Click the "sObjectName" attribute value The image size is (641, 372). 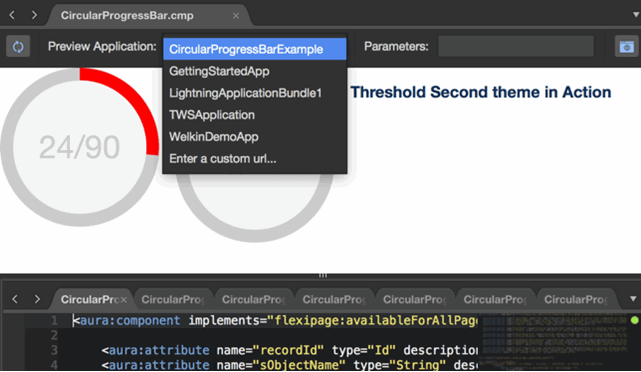pyautogui.click(x=299, y=365)
